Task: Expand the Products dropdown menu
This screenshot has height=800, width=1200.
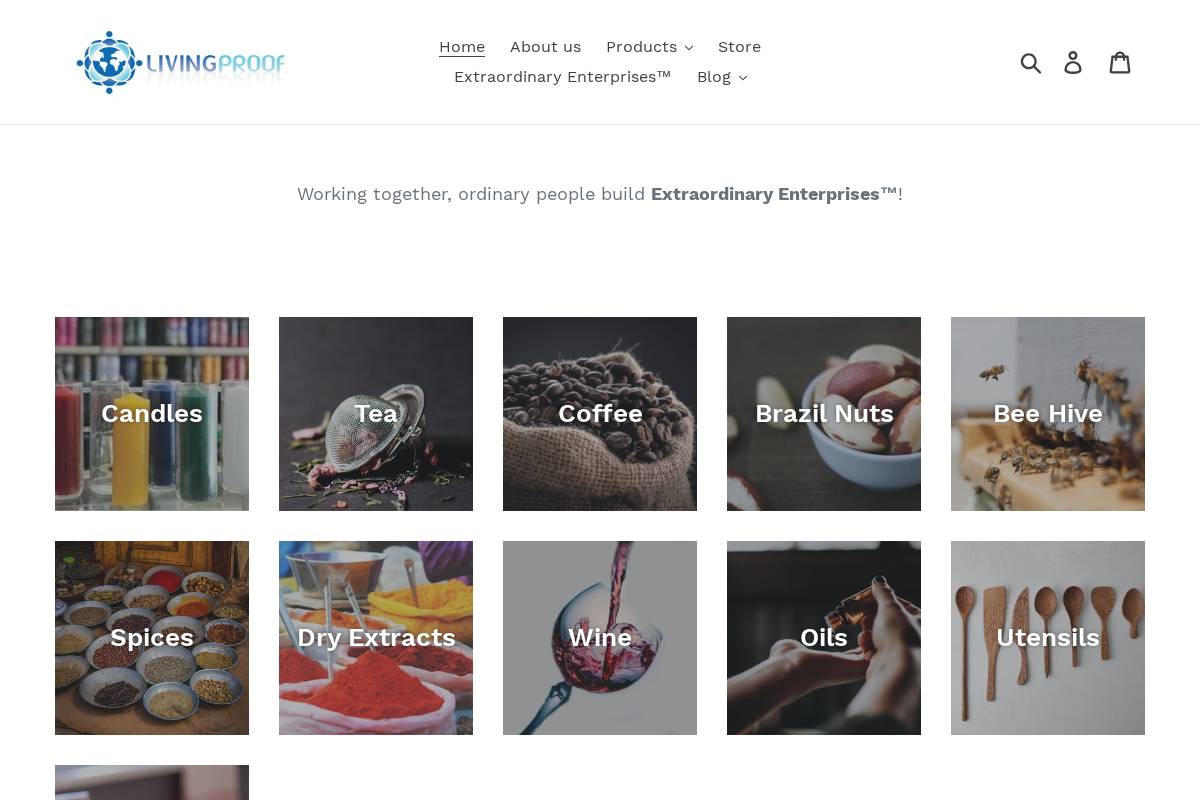Action: (649, 47)
